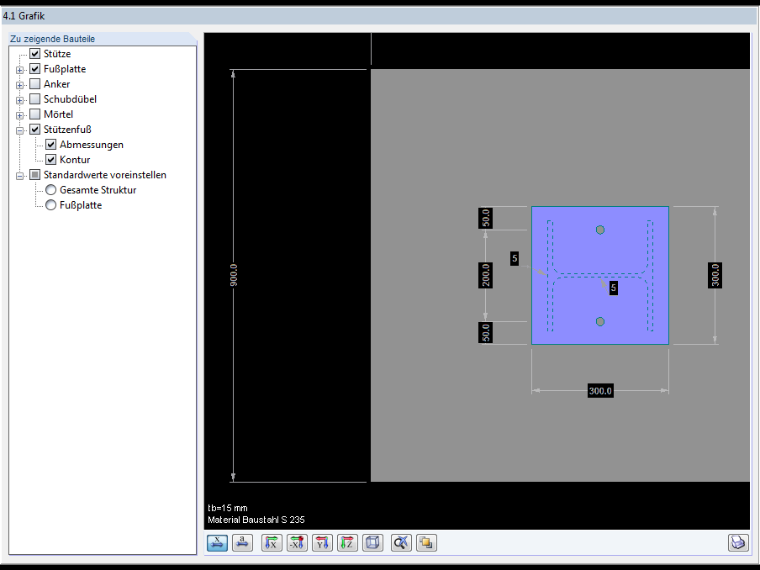Image resolution: width=760 pixels, height=570 pixels.
Task: Expand the Mörtel tree node
Action: point(20,115)
